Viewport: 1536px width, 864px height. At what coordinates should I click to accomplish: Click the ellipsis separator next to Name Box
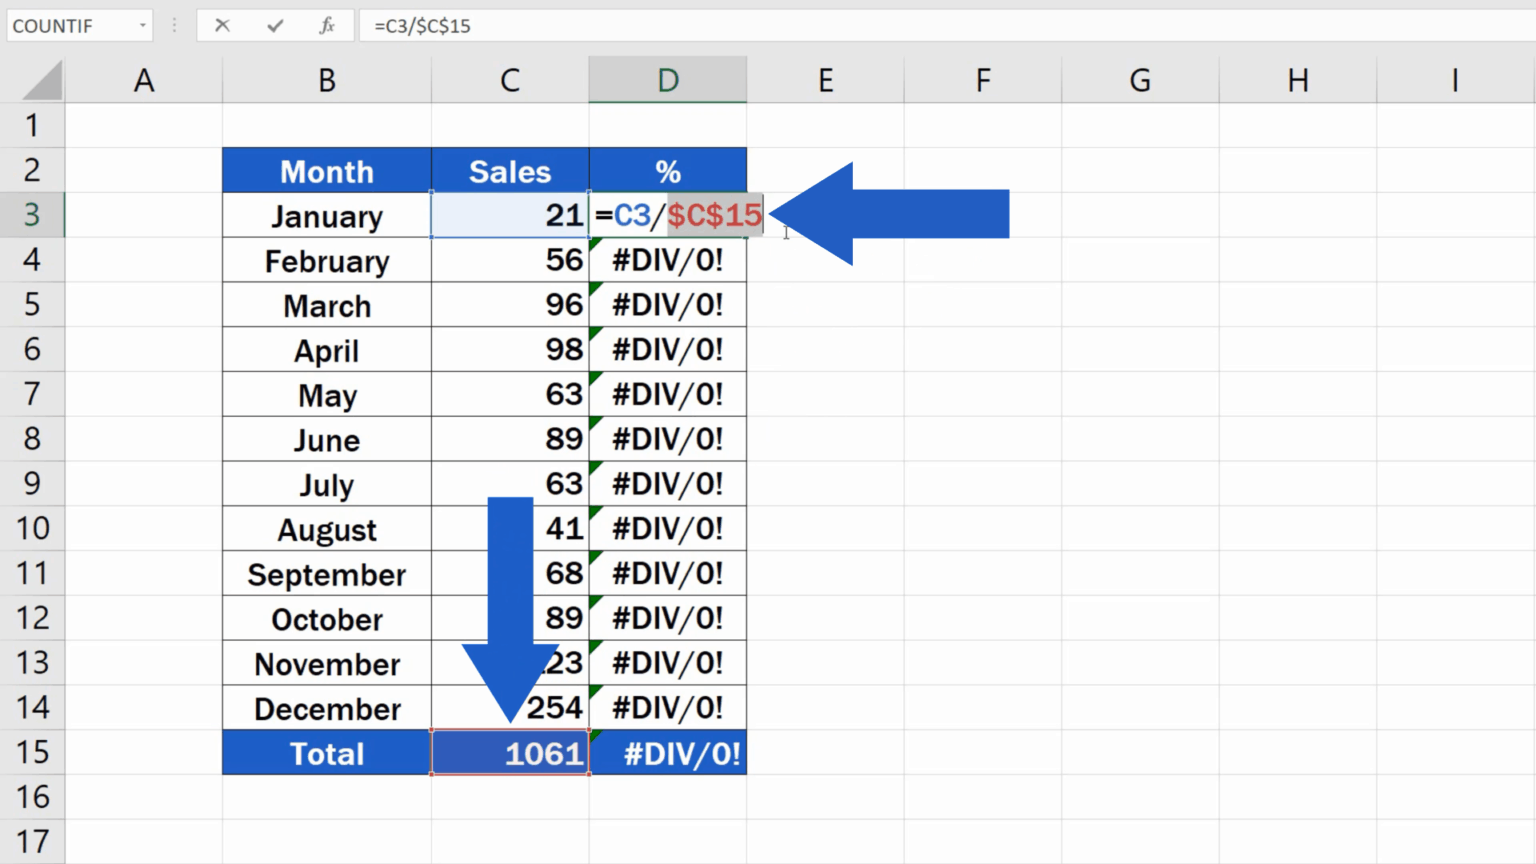(x=174, y=26)
